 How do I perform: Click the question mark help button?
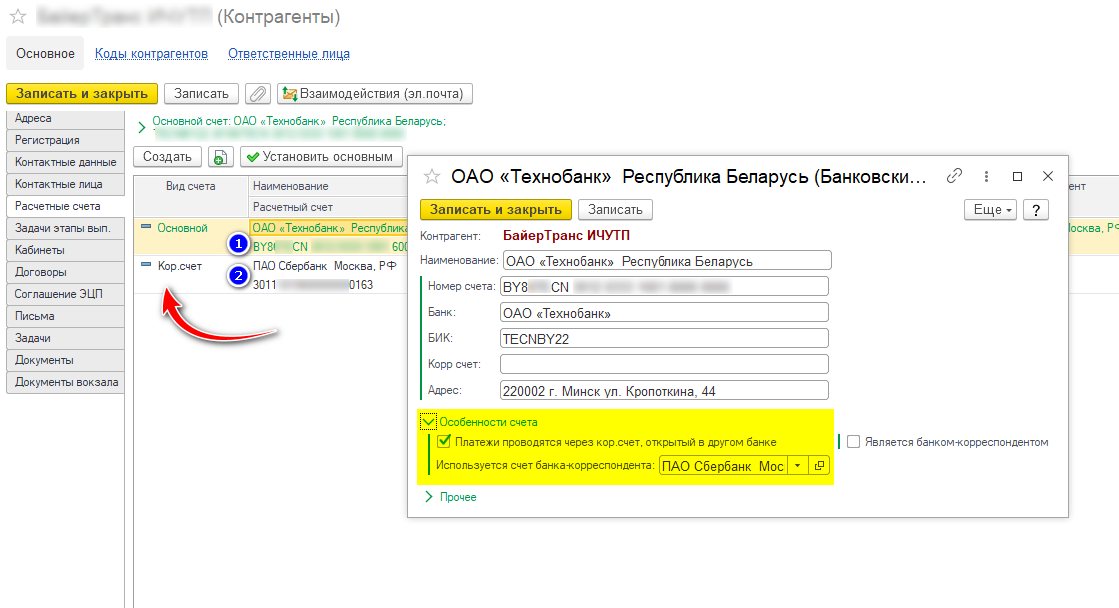click(1035, 210)
